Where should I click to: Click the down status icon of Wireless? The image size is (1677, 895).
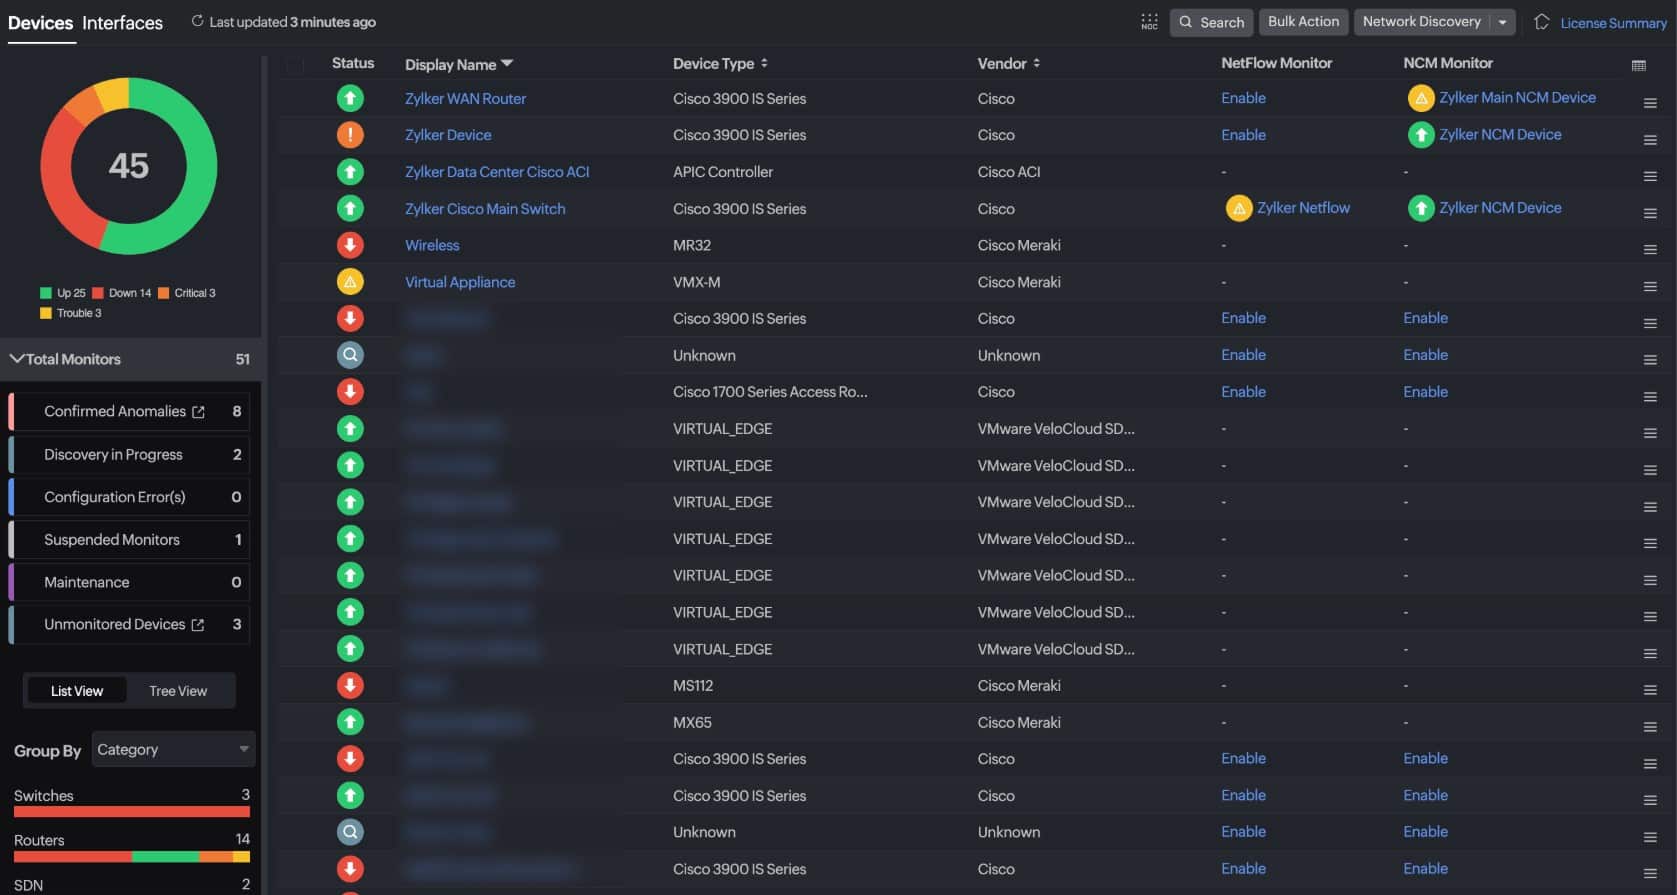350,245
